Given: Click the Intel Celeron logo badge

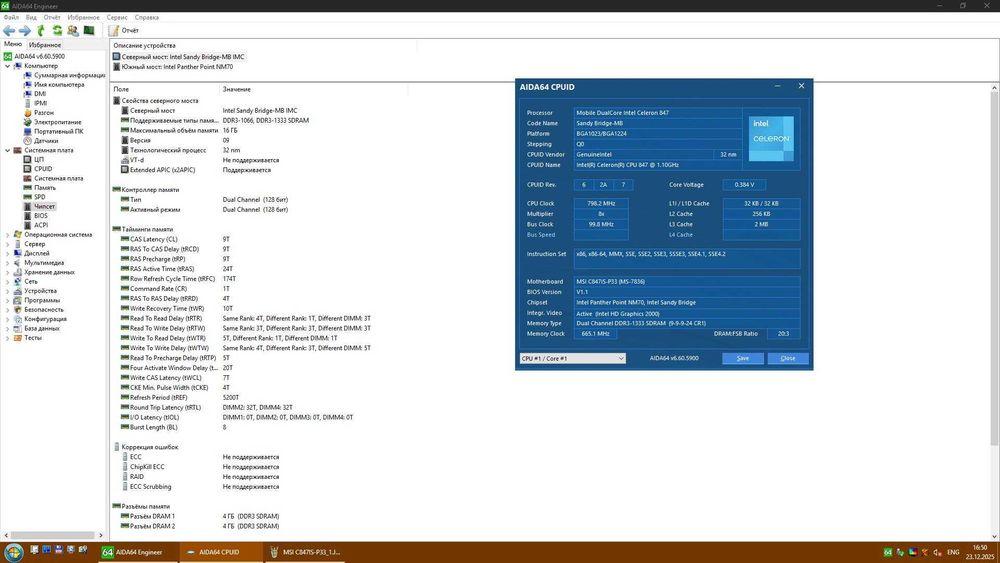Looking at the screenshot, I should click(771, 138).
